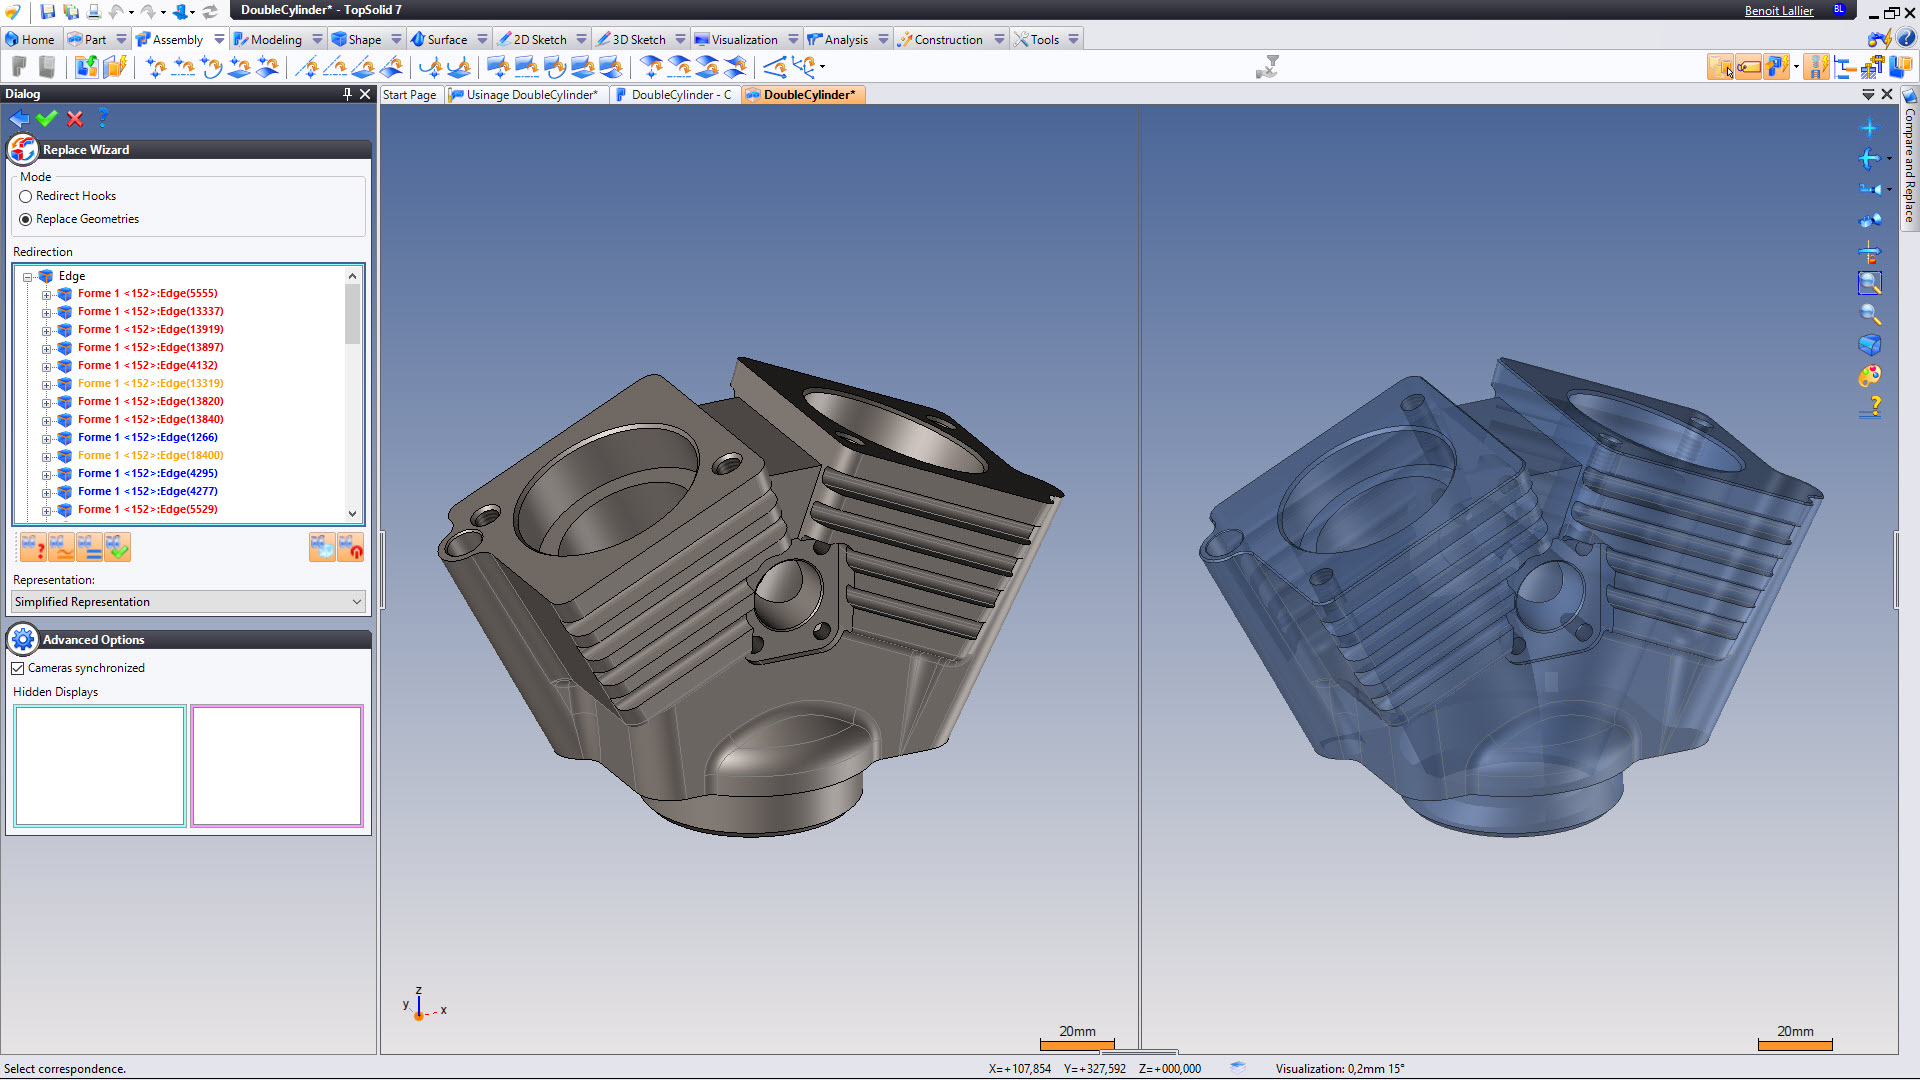Select Forme 1 Edge(1266) tree entry
The height and width of the screenshot is (1080, 1920).
147,438
